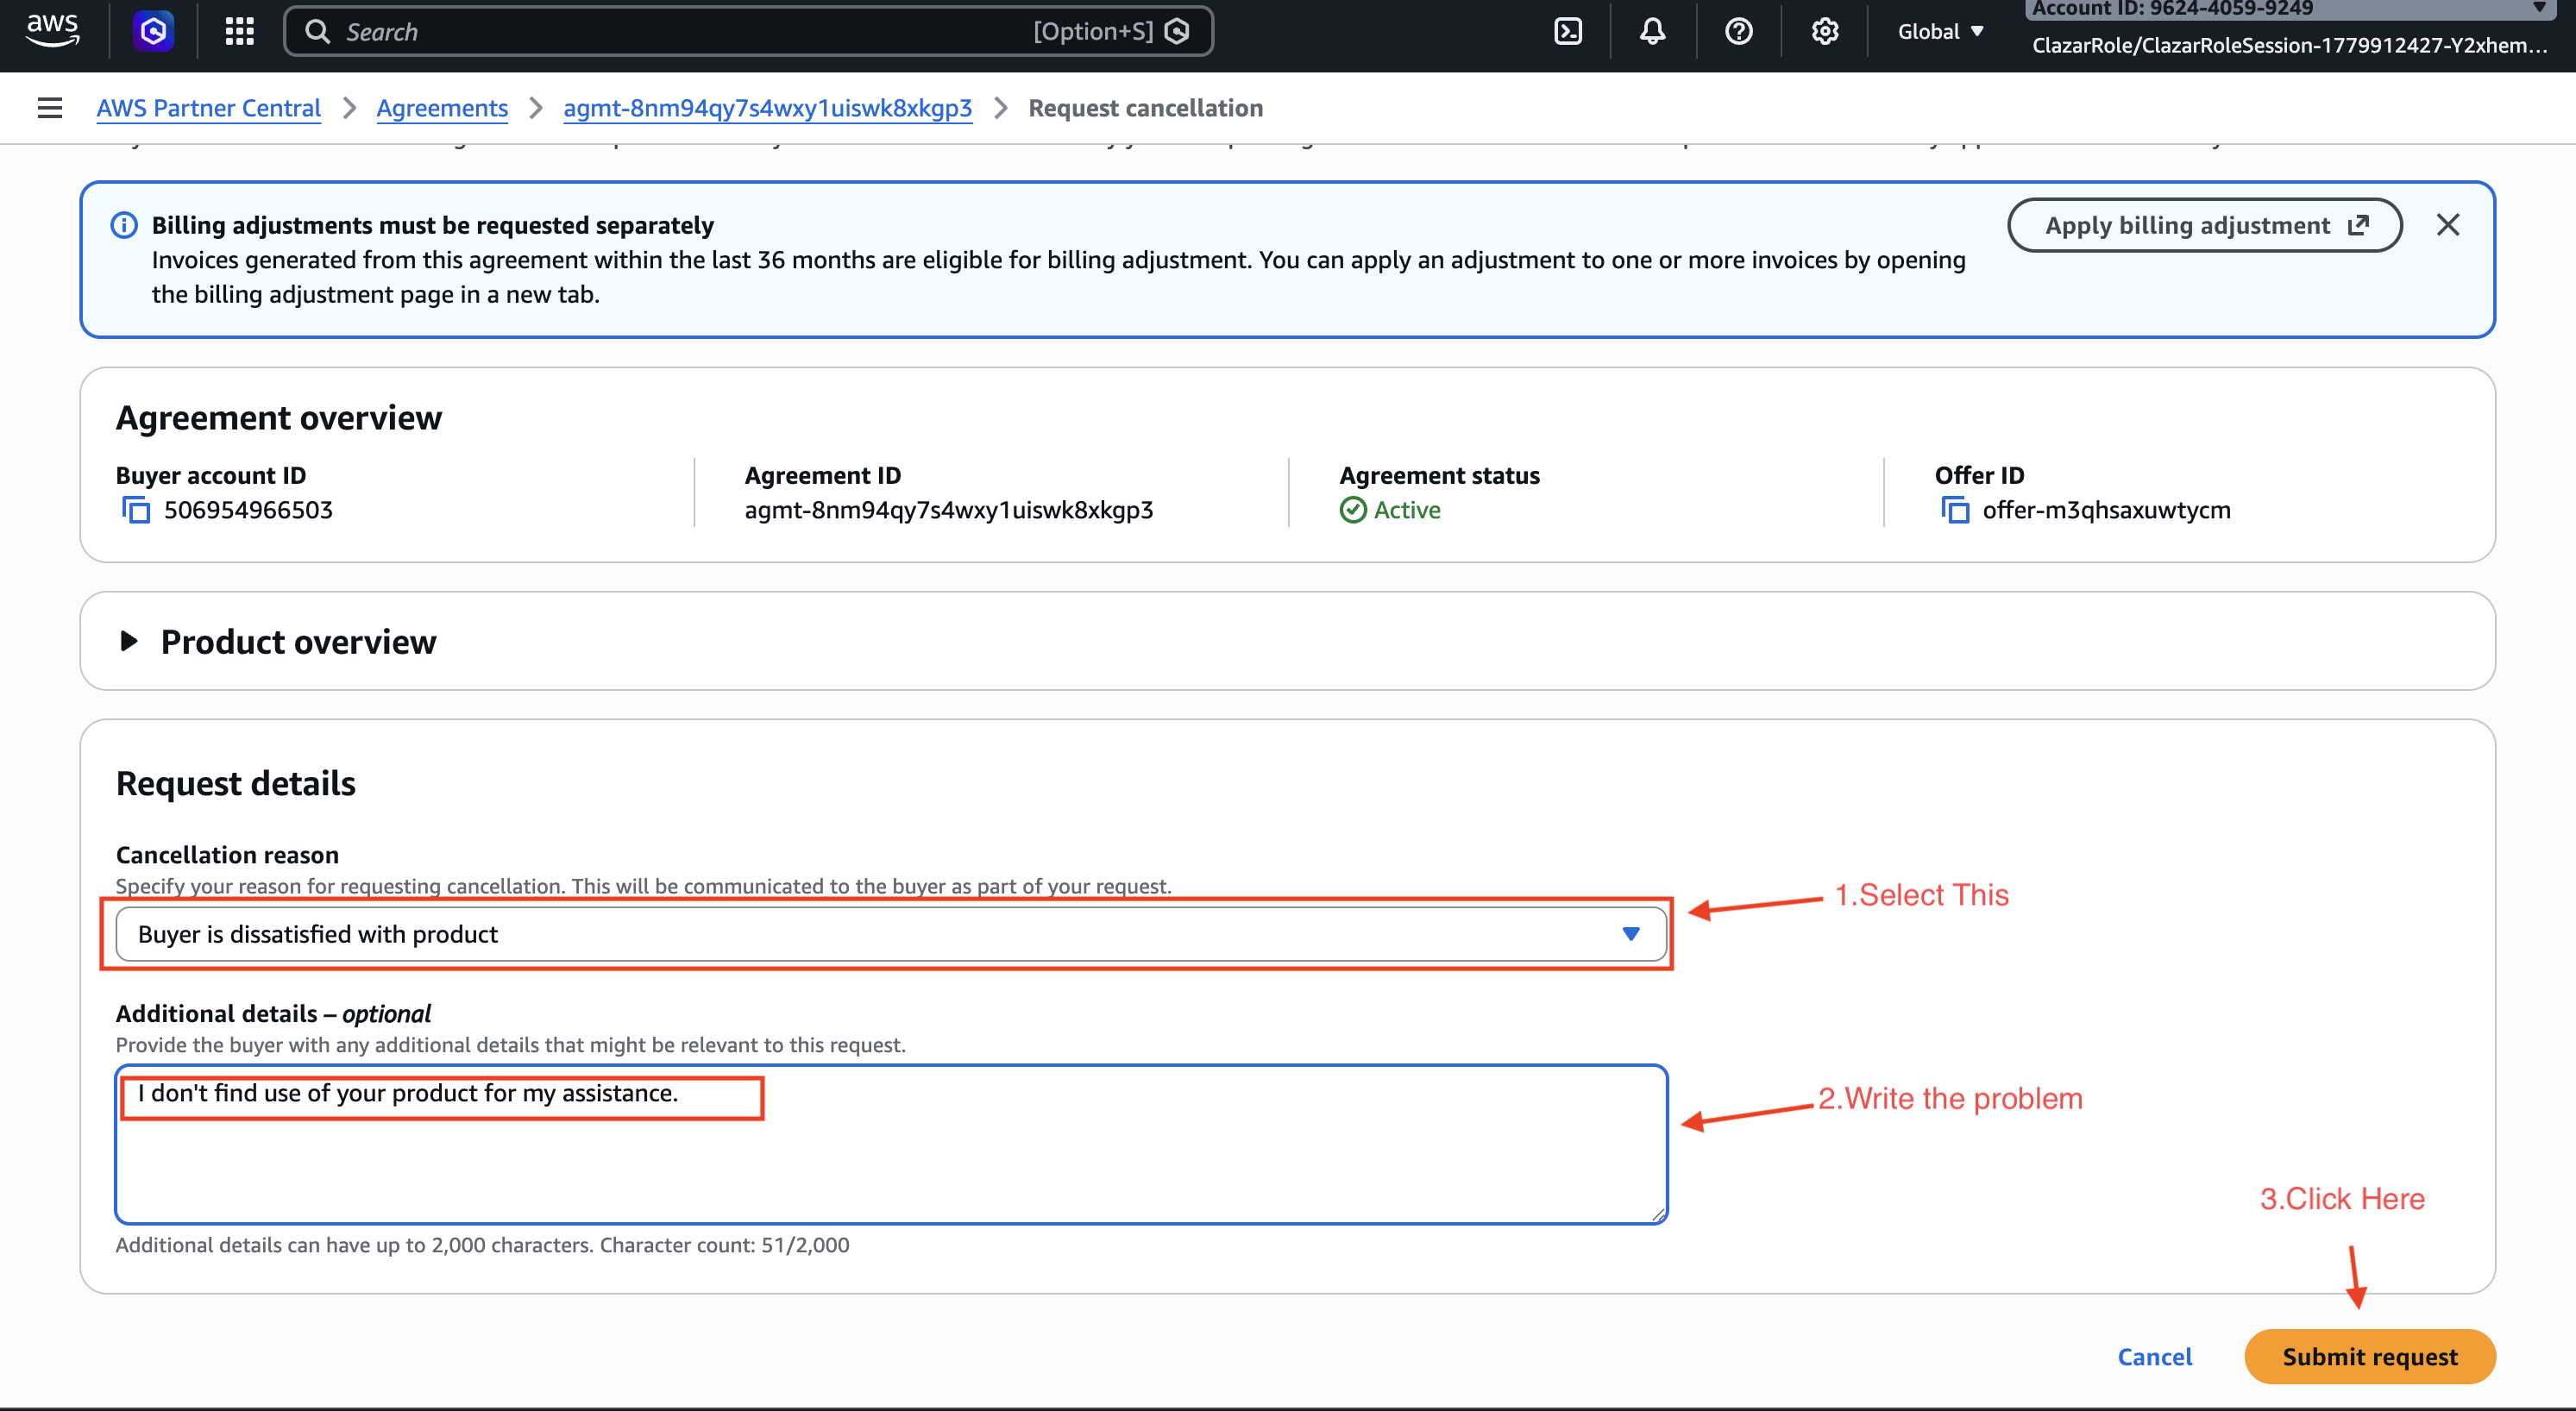Toggle the side navigation hamburger menu
This screenshot has height=1411, width=2576.
(x=50, y=108)
